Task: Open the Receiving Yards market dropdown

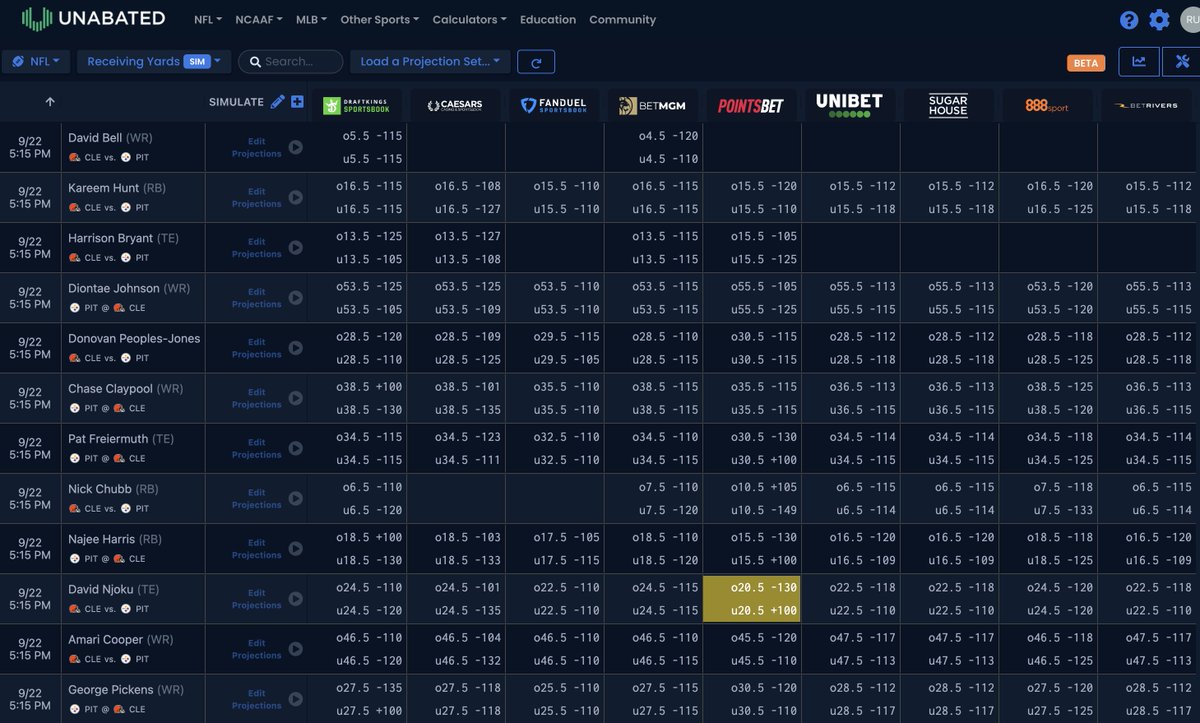Action: click(x=154, y=61)
